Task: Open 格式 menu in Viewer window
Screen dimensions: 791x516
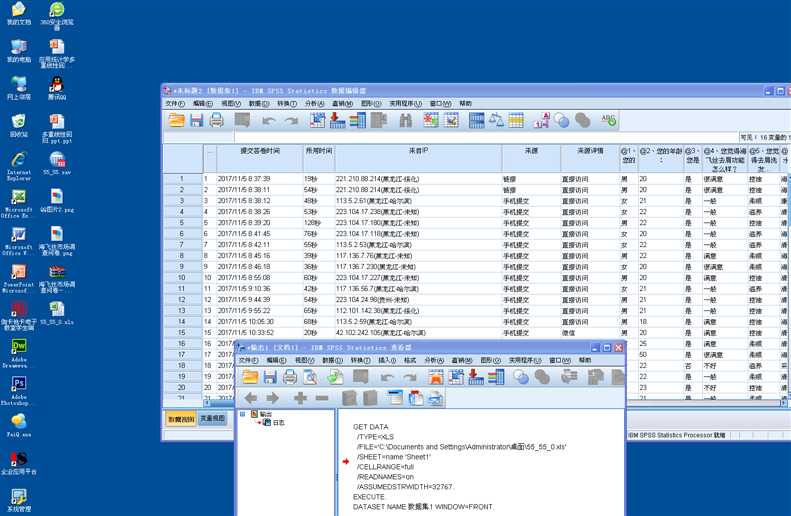Action: coord(410,360)
